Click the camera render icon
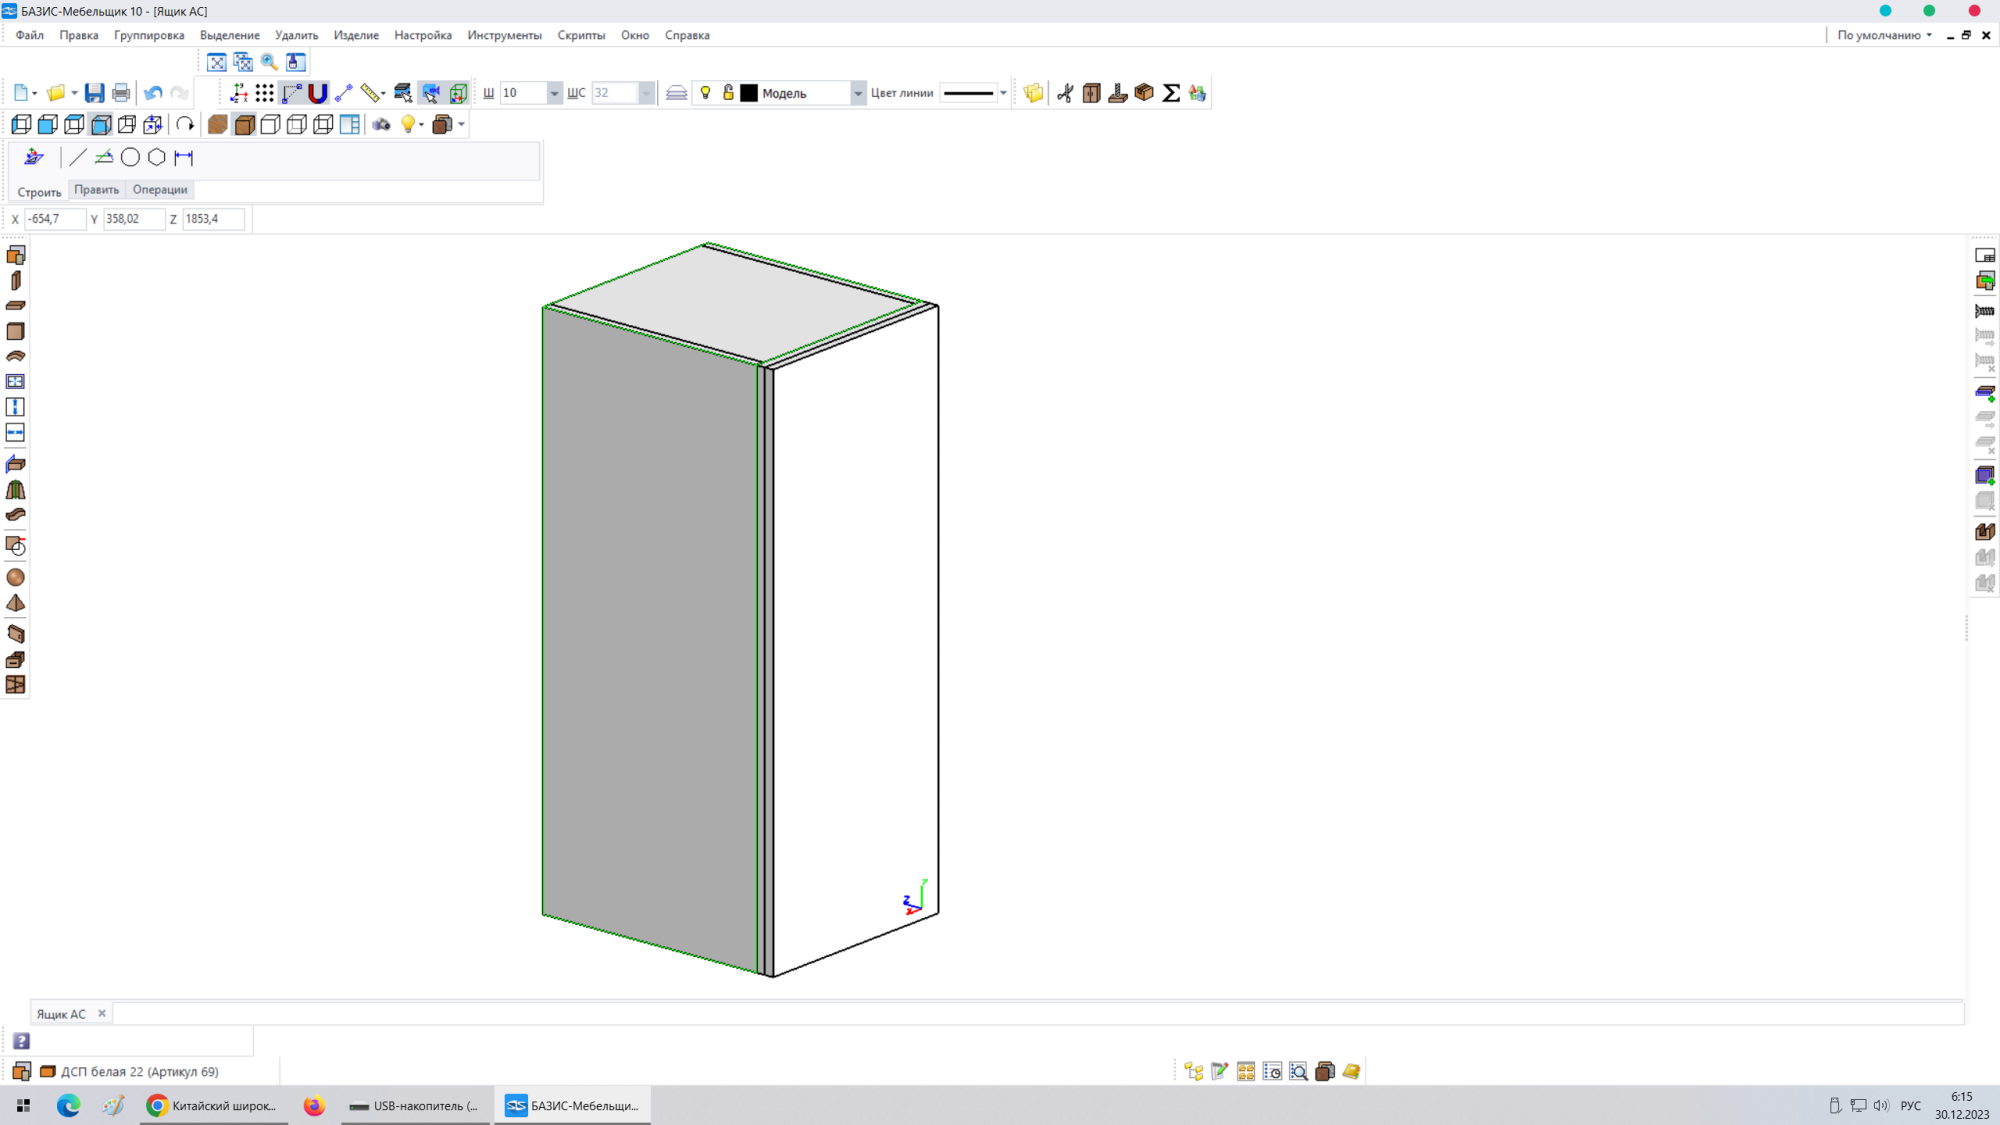2000x1125 pixels. 381,125
